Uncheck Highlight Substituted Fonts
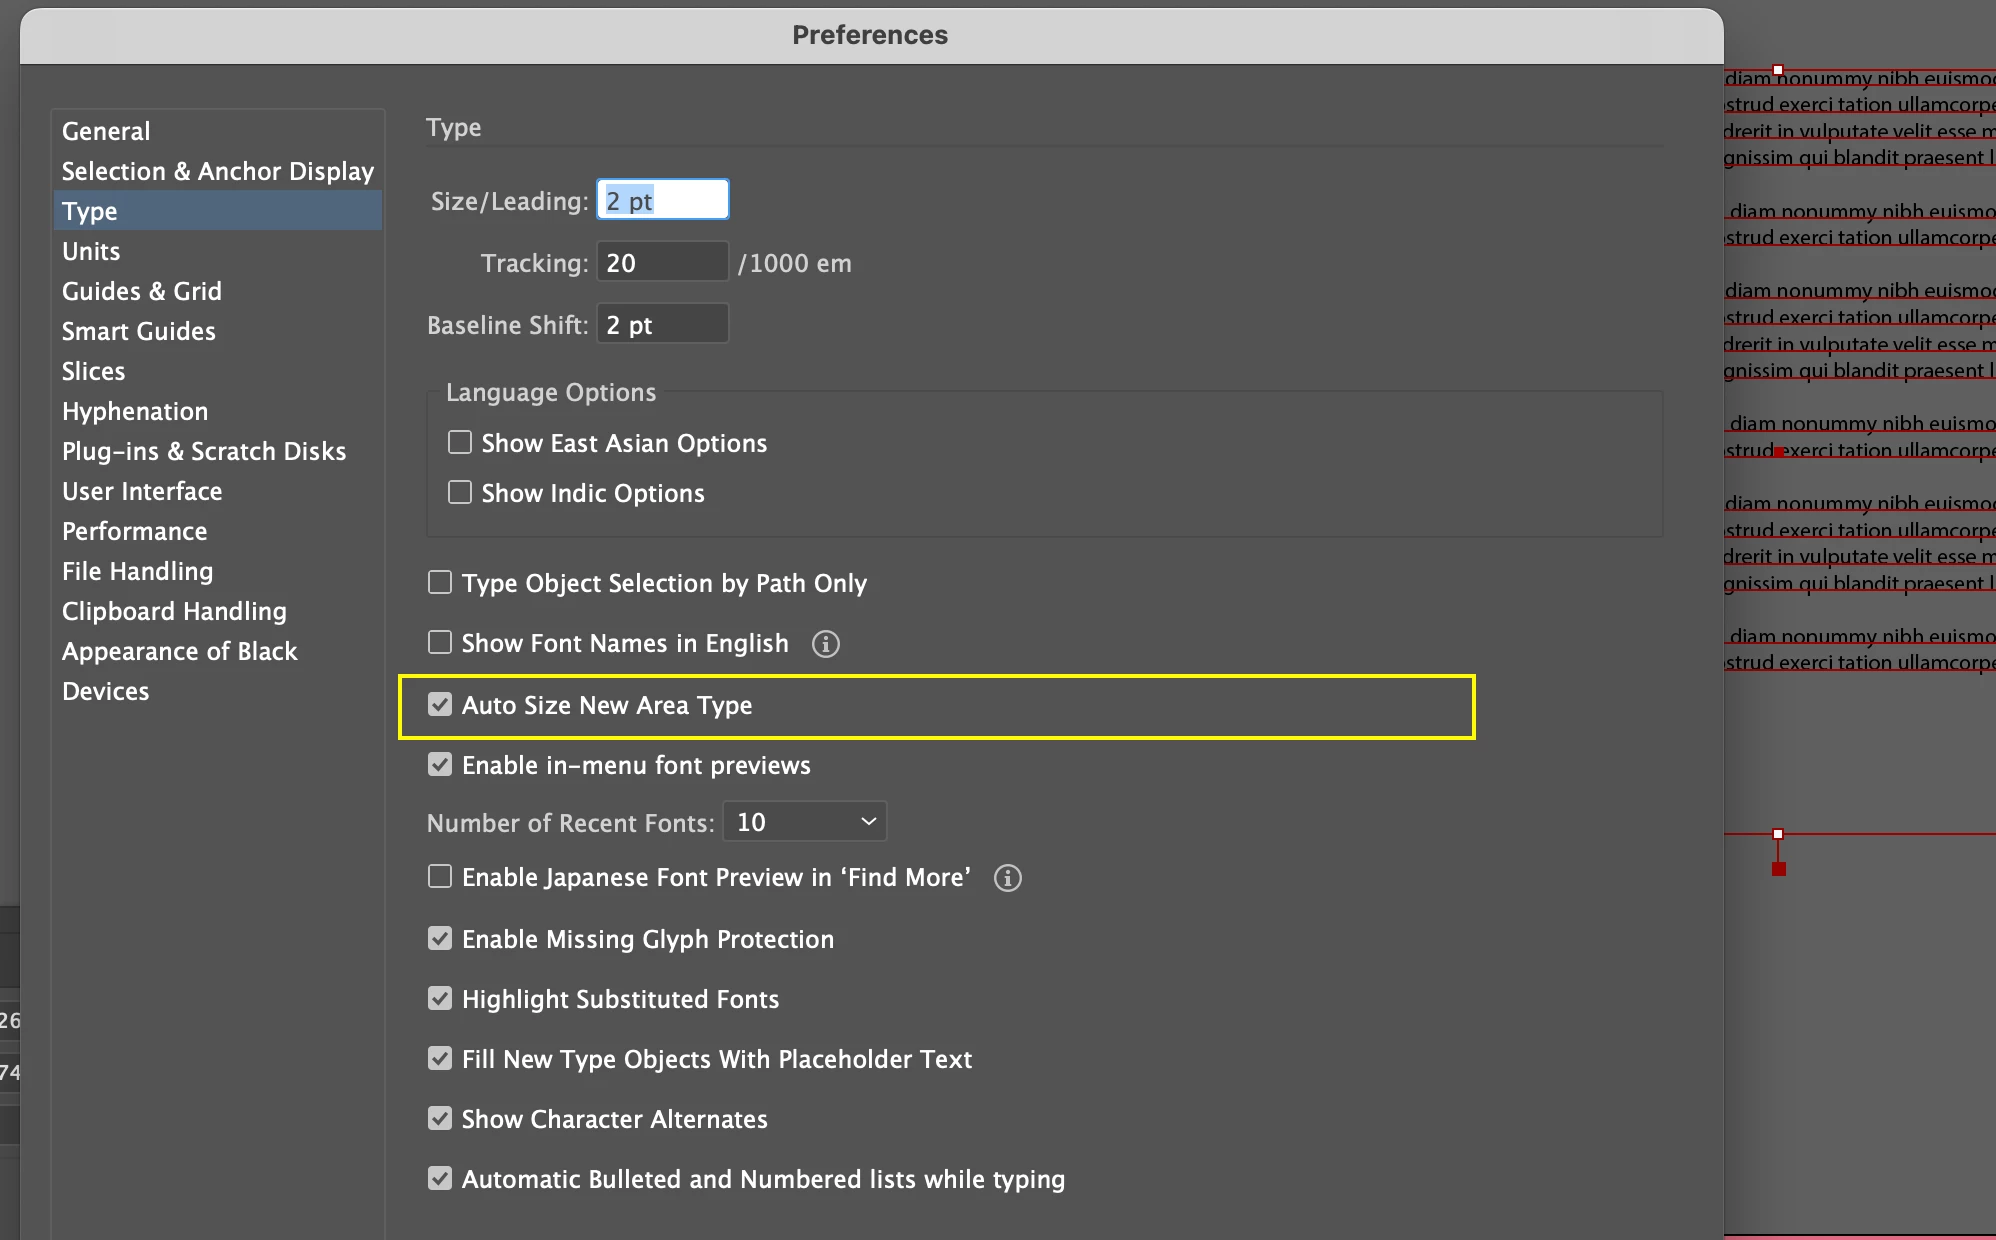The width and height of the screenshot is (1996, 1240). point(440,999)
